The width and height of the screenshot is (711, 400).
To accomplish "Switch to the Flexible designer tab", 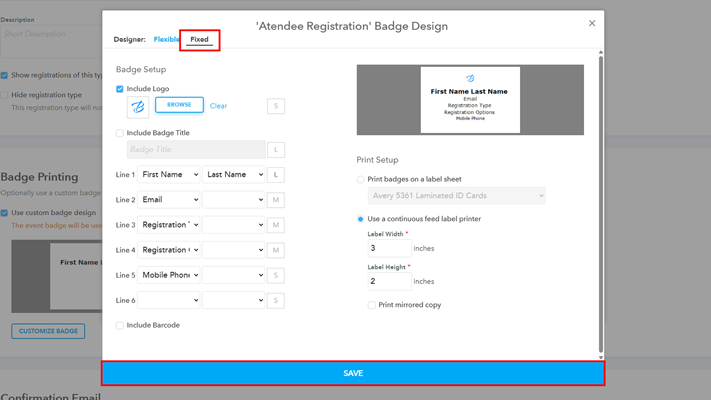I will pyautogui.click(x=167, y=40).
